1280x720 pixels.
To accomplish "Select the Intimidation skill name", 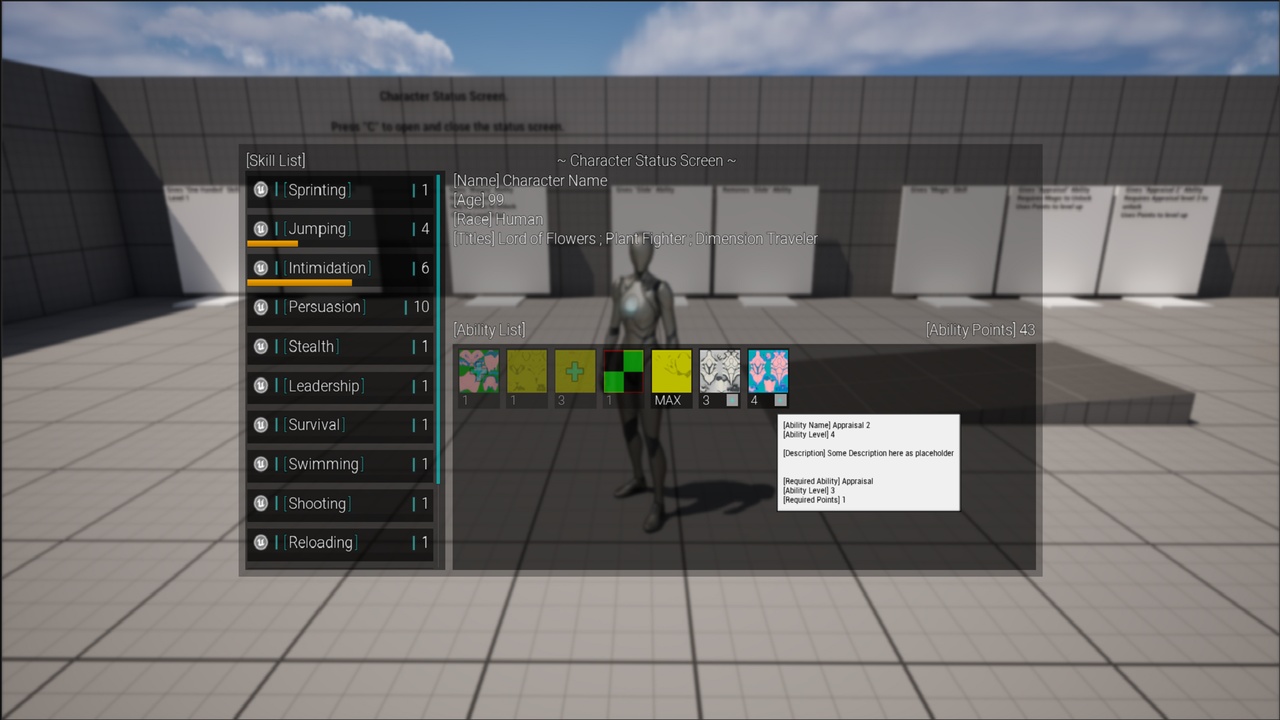I will pos(327,268).
